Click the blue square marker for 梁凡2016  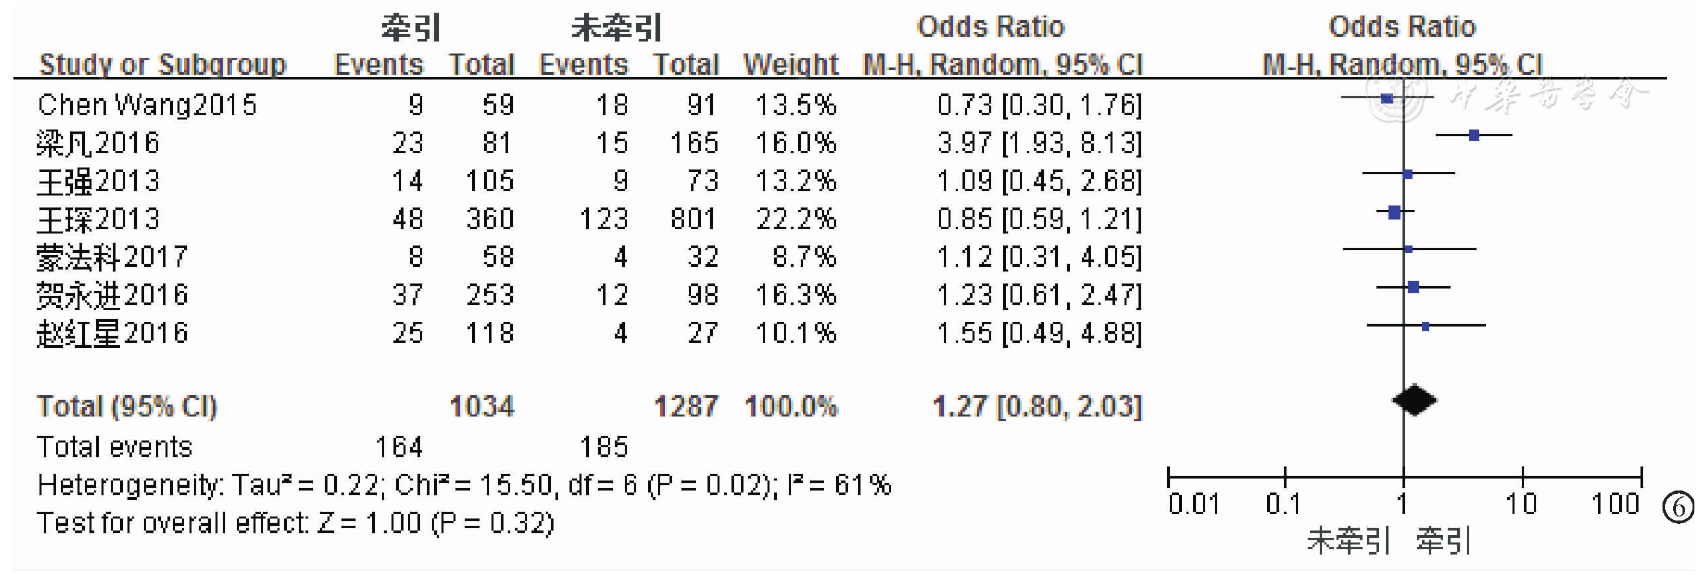click(x=1474, y=135)
